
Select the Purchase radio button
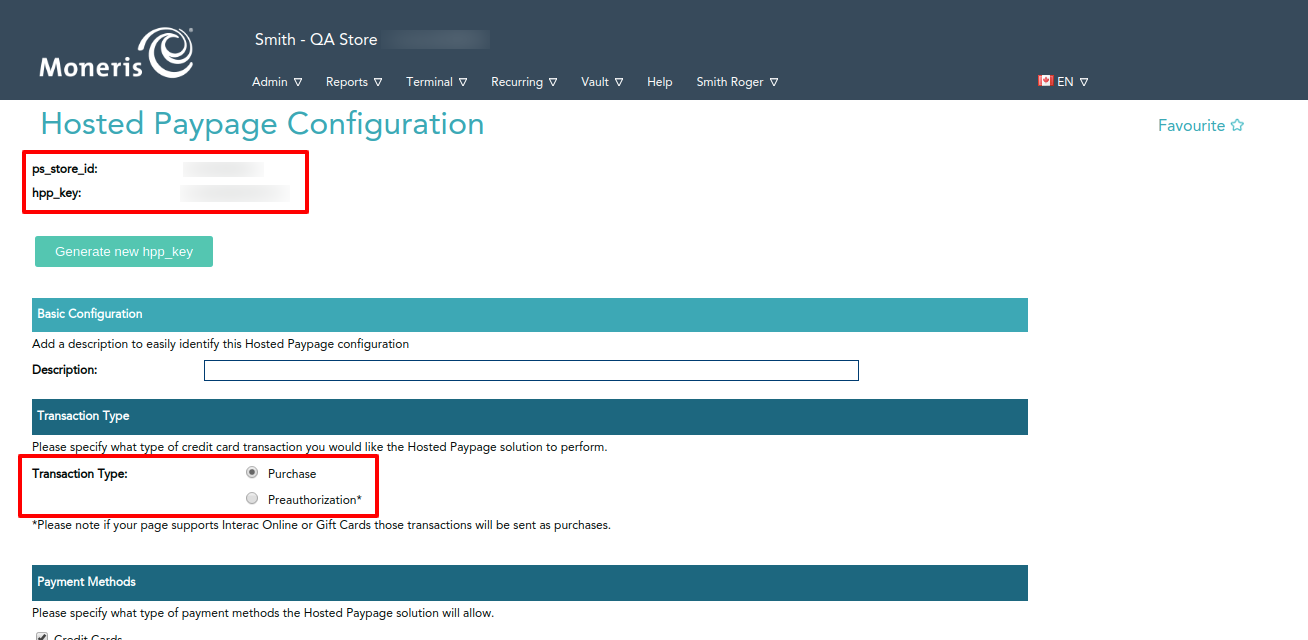click(x=252, y=473)
